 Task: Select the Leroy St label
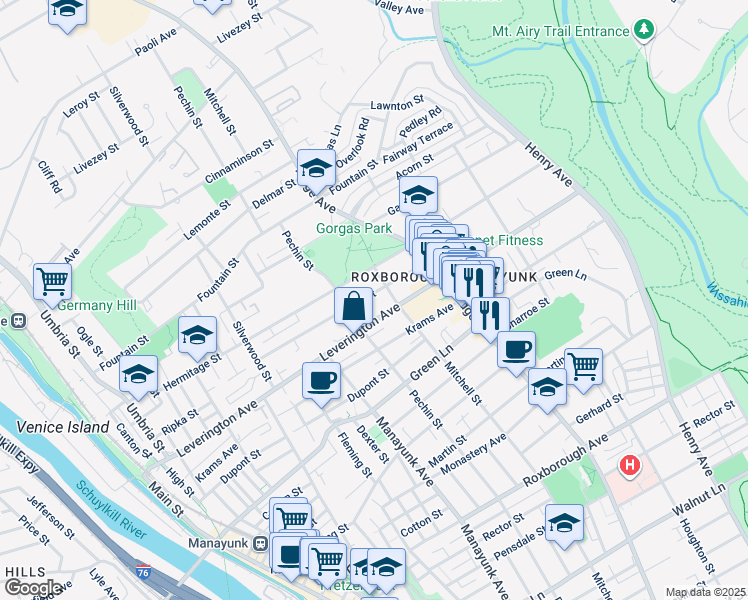pos(81,104)
